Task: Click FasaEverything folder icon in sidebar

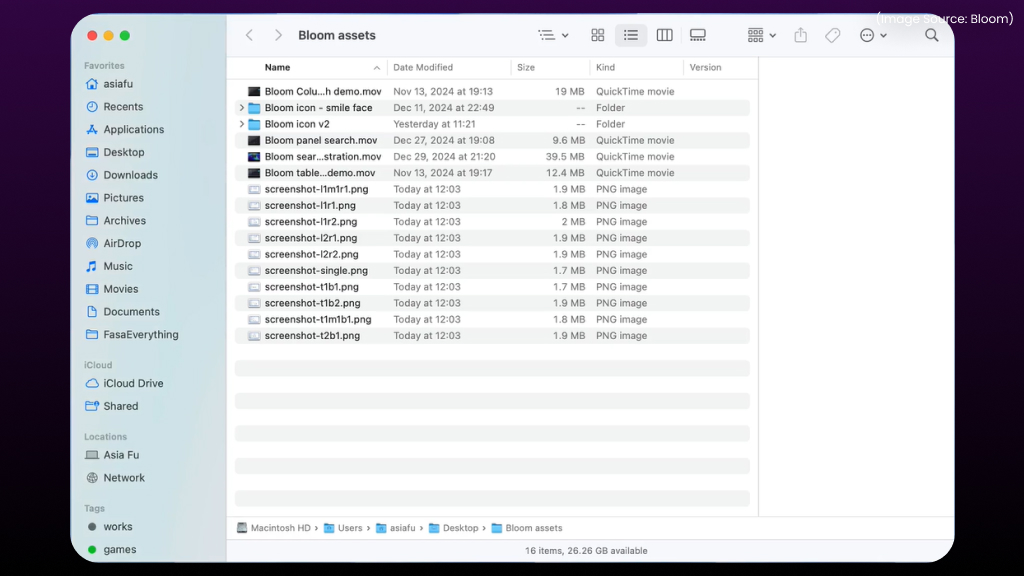Action: point(92,334)
